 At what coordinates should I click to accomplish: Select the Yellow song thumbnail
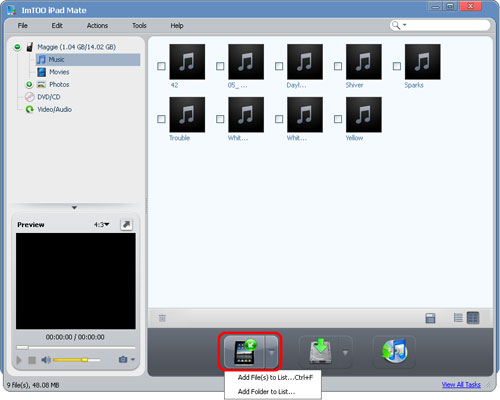tap(364, 115)
